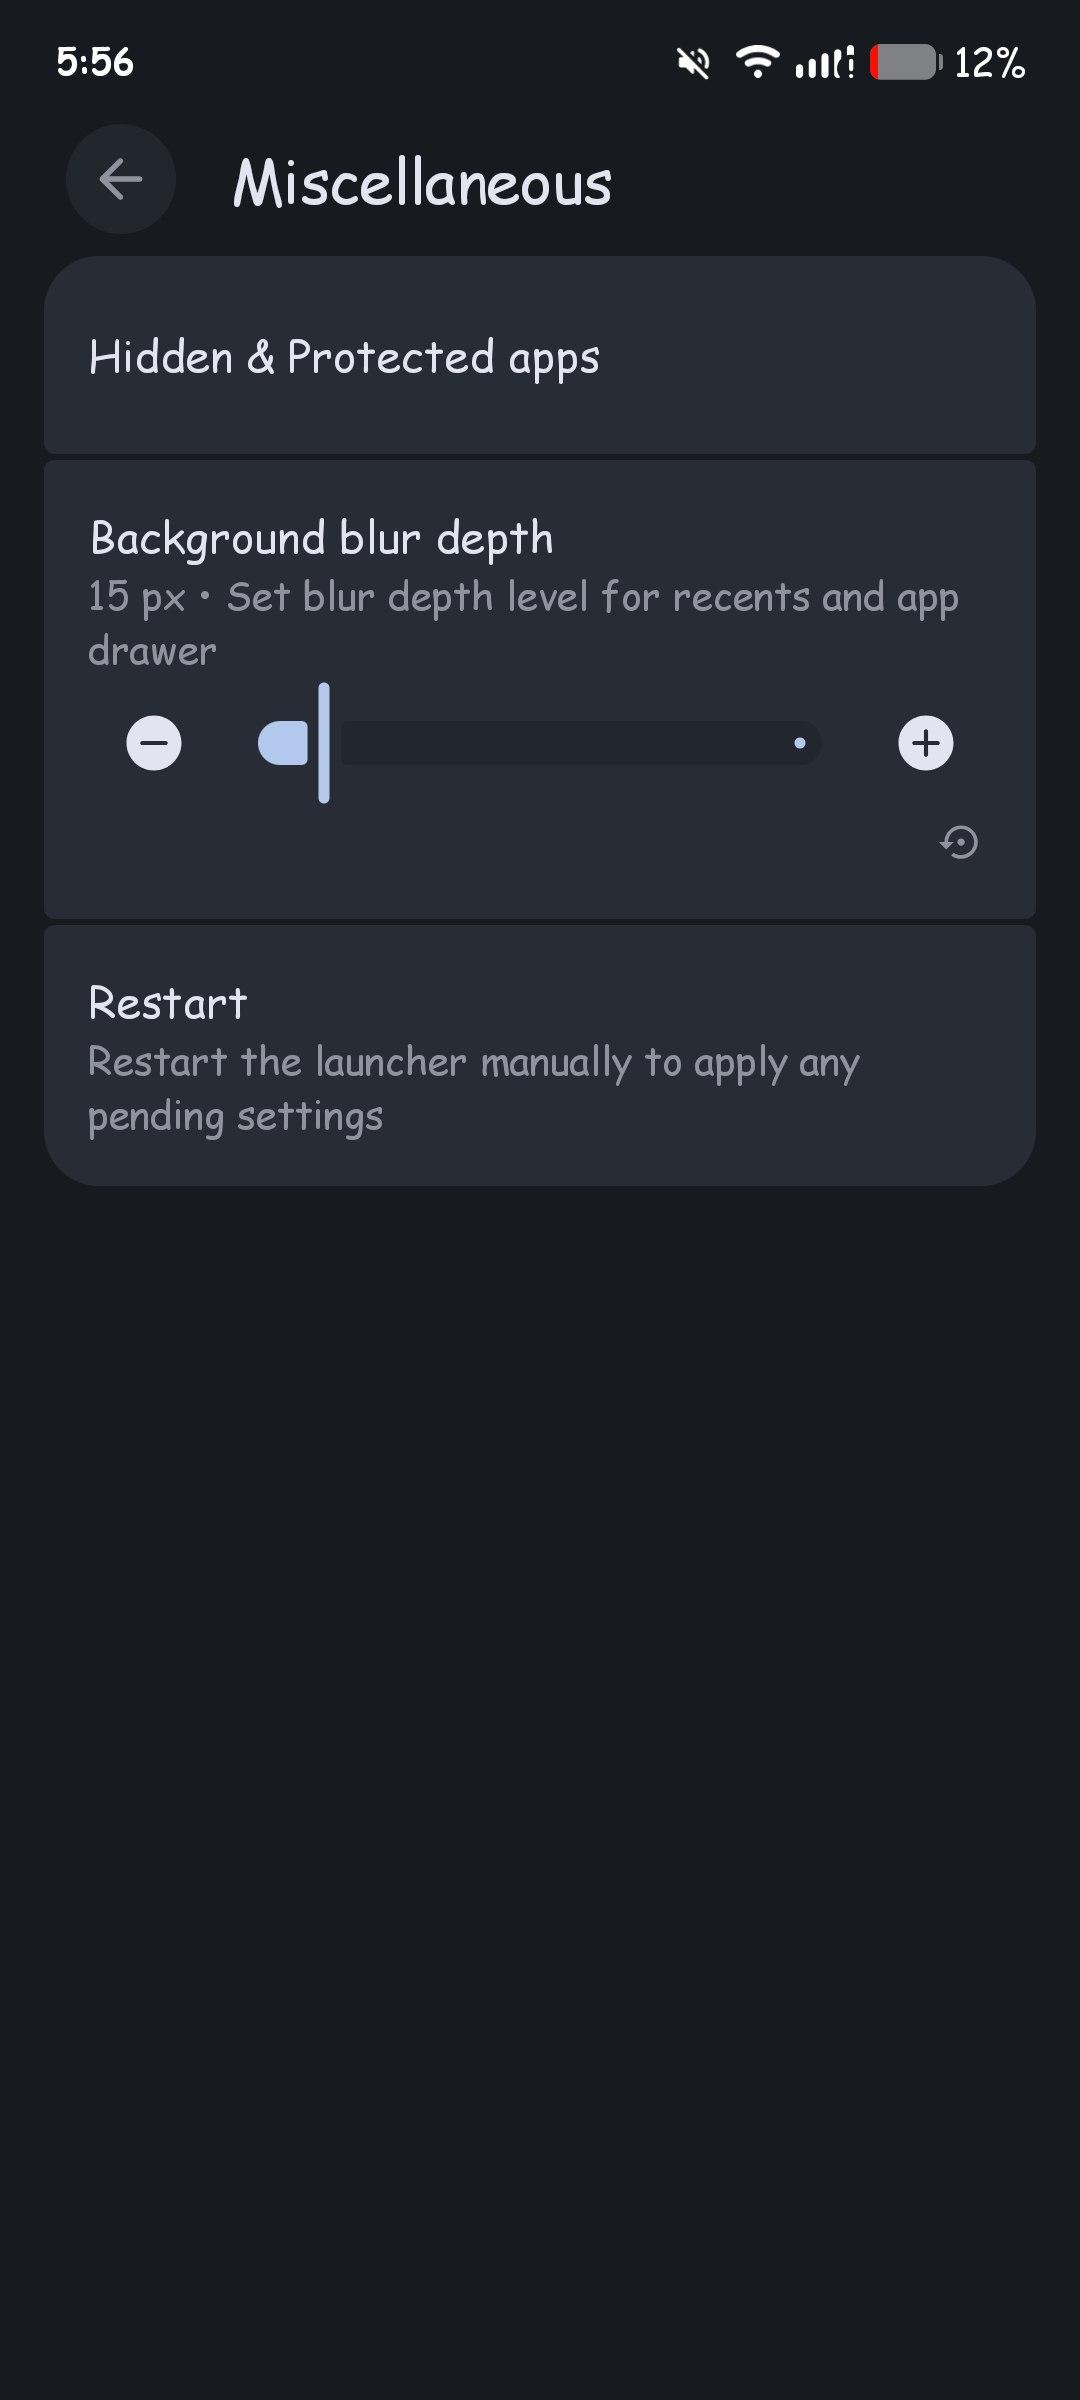Open Hidden & Protected apps
The width and height of the screenshot is (1080, 2400).
(540, 357)
